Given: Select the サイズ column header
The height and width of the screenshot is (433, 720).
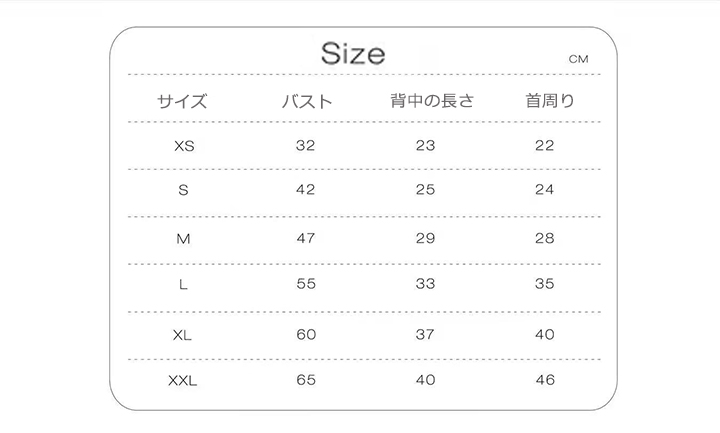Looking at the screenshot, I should click(182, 101).
